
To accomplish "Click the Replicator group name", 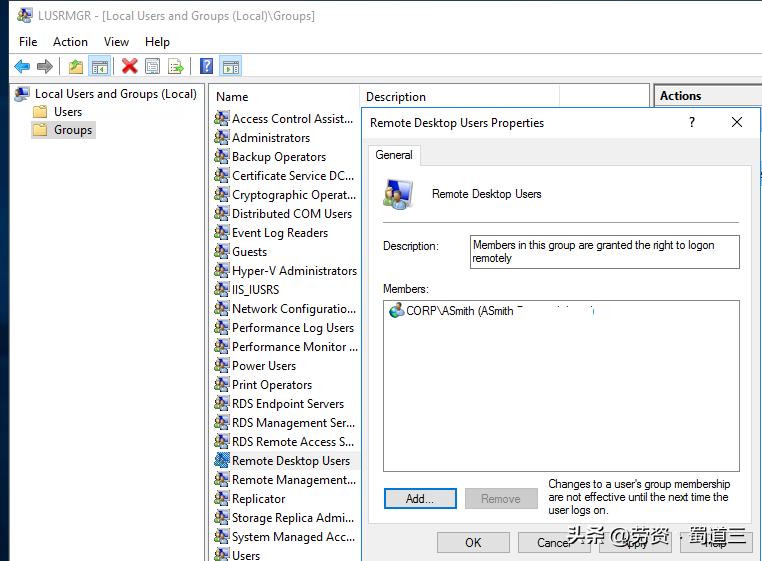I will pos(259,498).
